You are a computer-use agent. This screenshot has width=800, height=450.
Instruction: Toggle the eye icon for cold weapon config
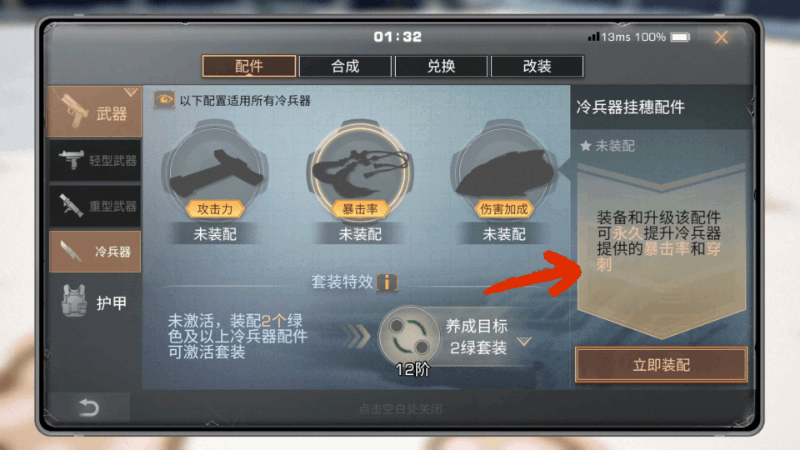pyautogui.click(x=164, y=99)
